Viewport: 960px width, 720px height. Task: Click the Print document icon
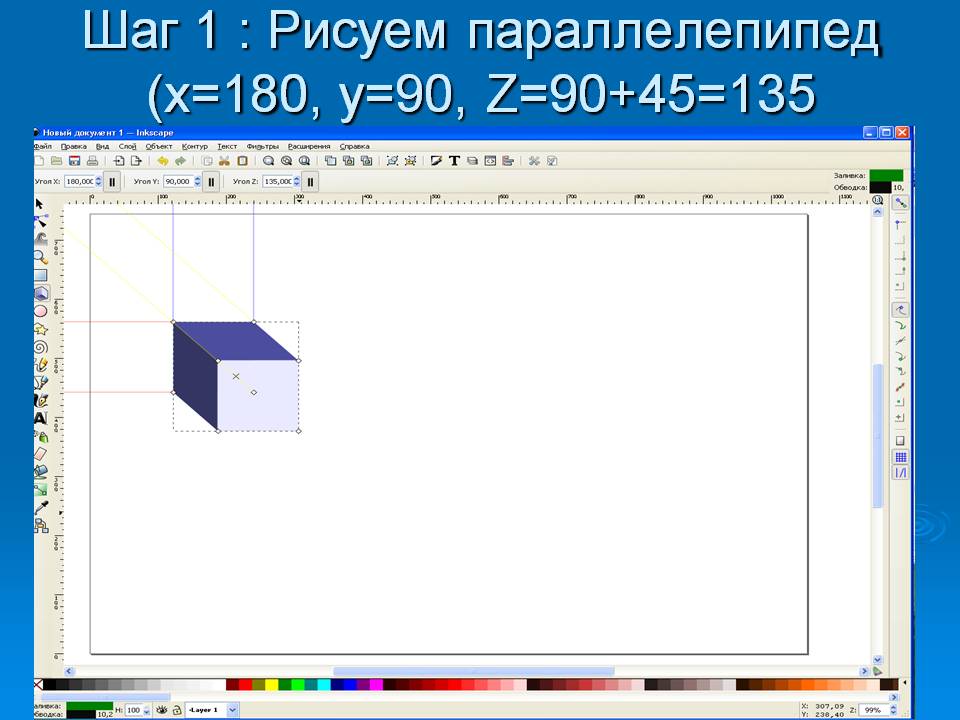coord(92,160)
